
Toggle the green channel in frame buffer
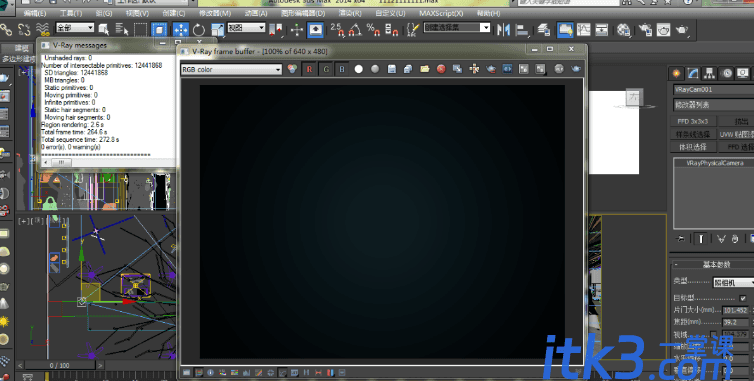[326, 69]
